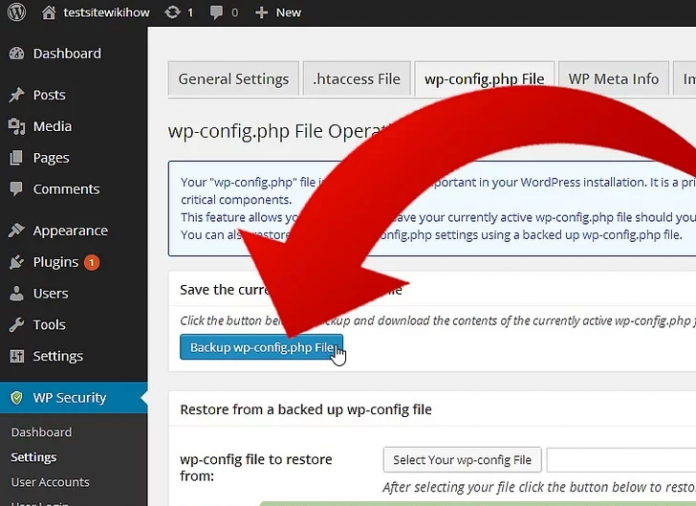Open the Media library icon
696x506 pixels.
pyautogui.click(x=16, y=126)
